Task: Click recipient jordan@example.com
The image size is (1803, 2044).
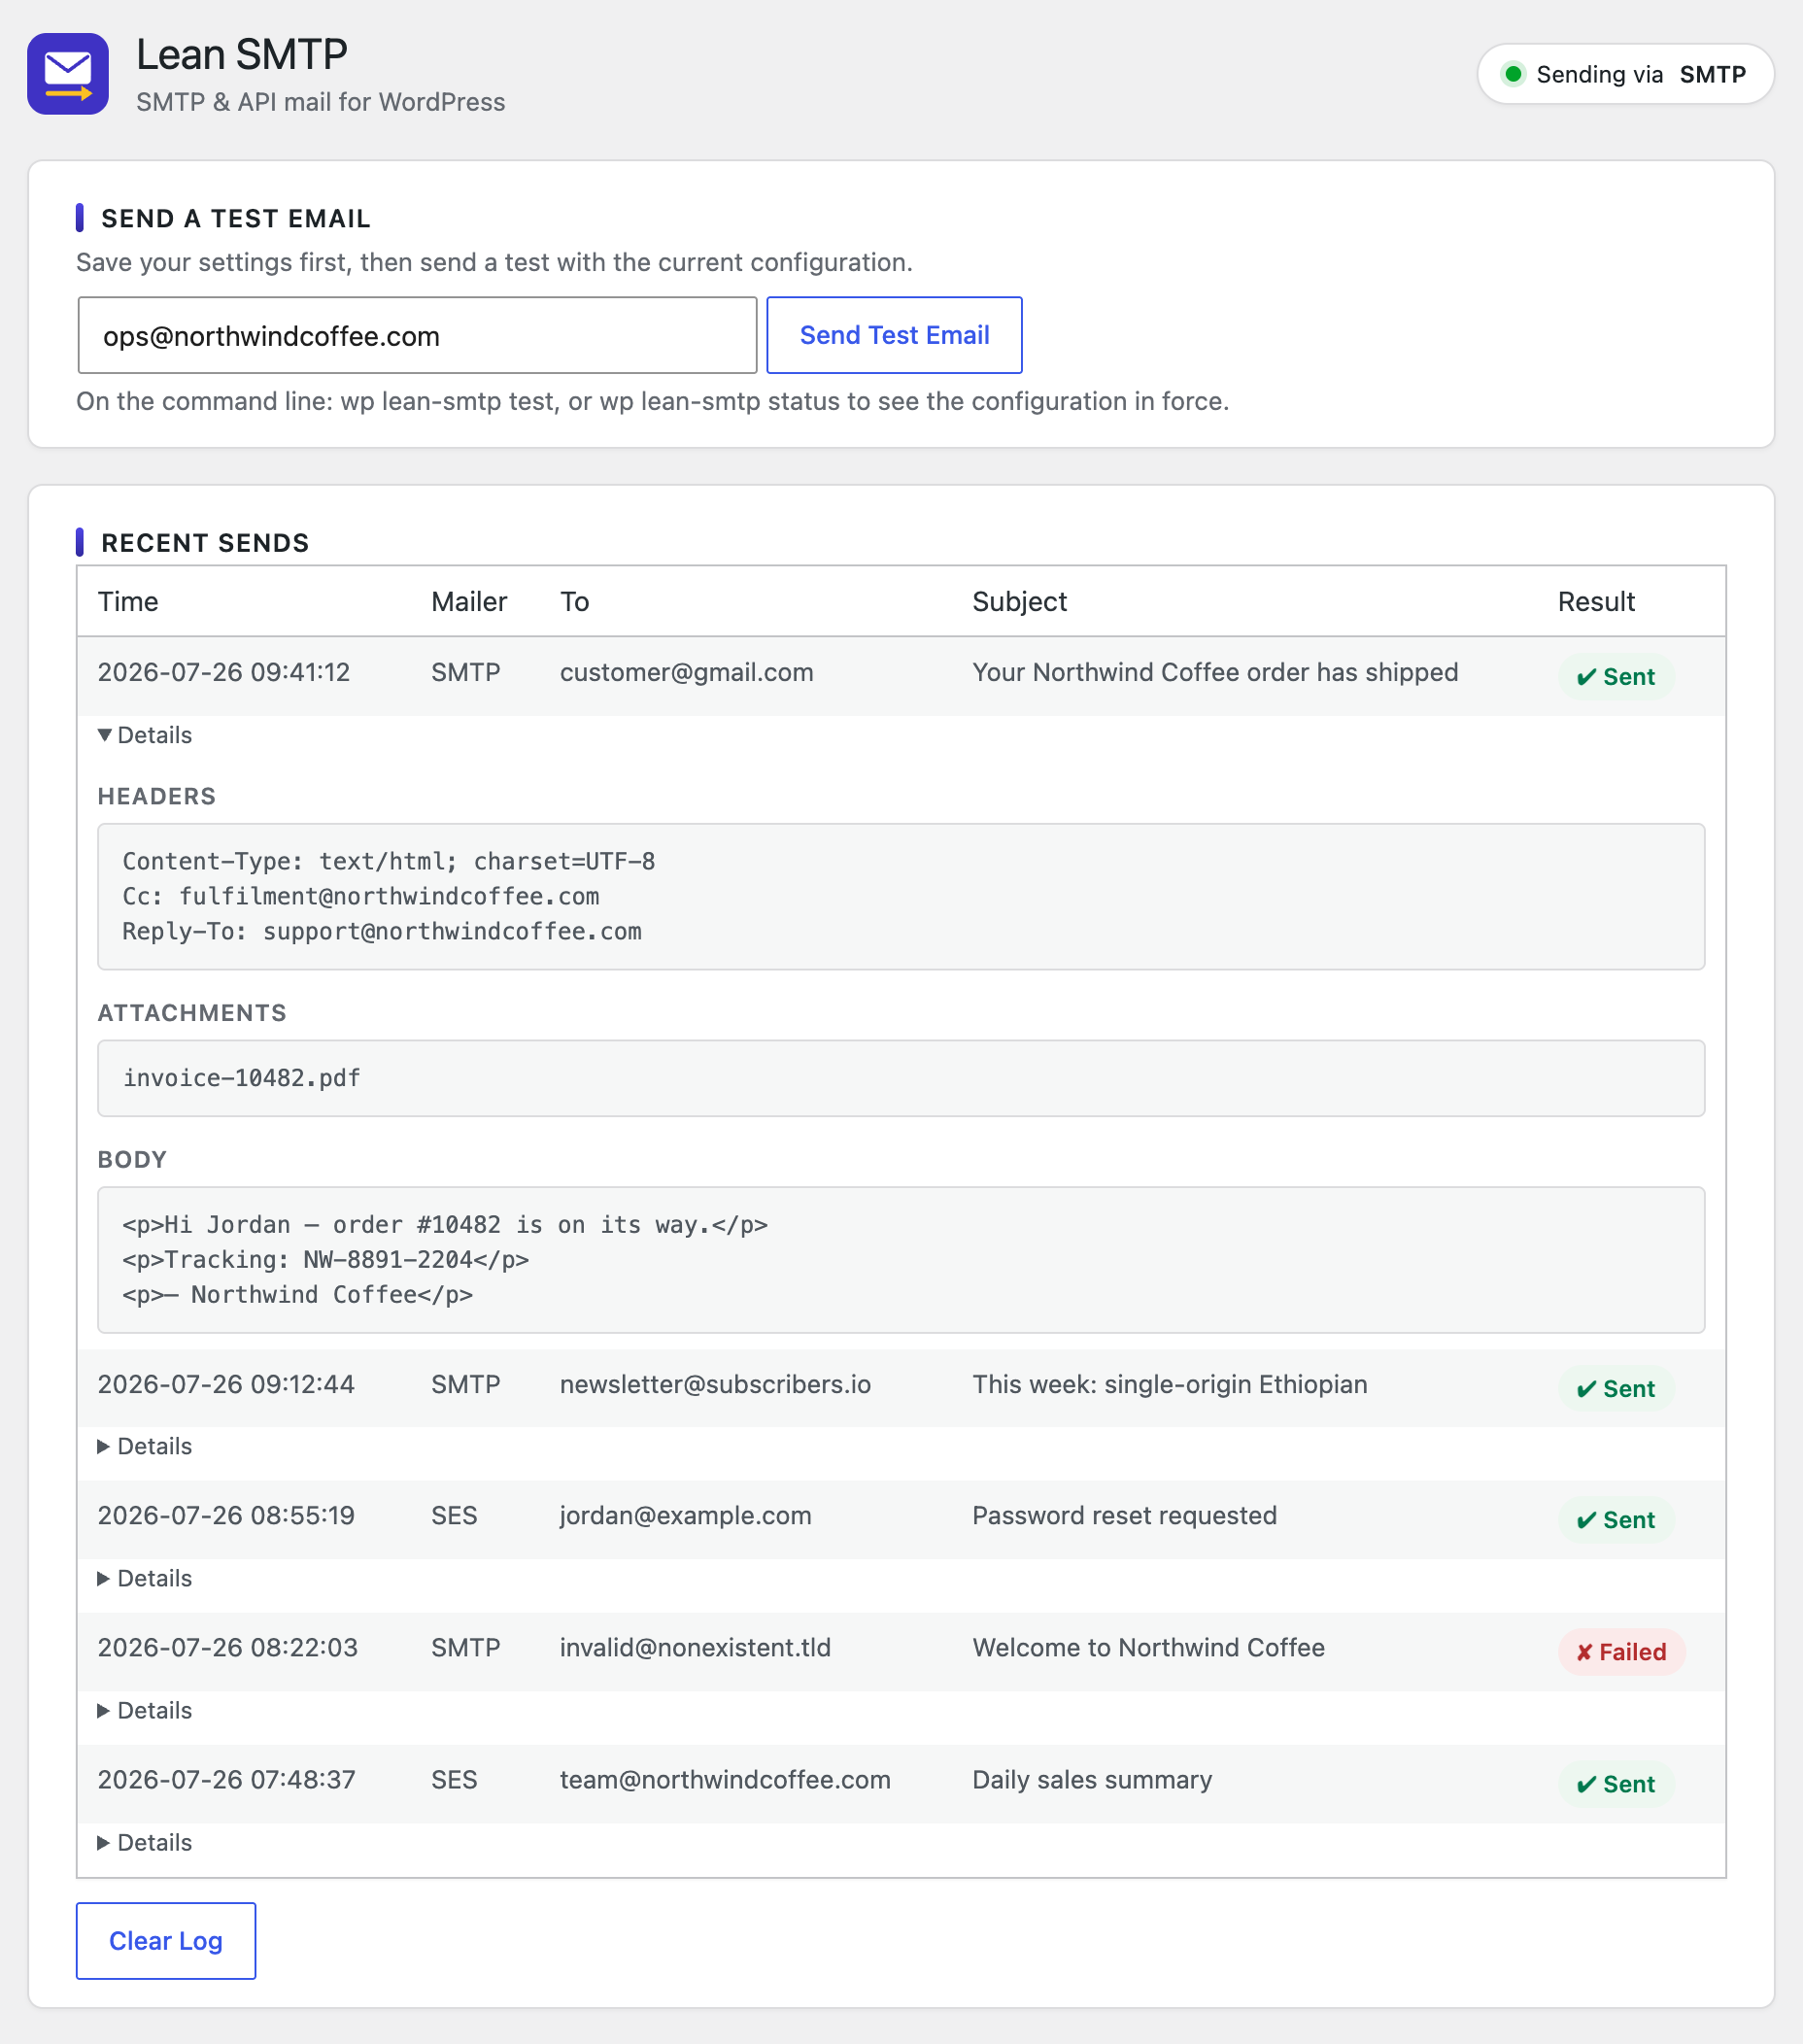Action: [685, 1515]
